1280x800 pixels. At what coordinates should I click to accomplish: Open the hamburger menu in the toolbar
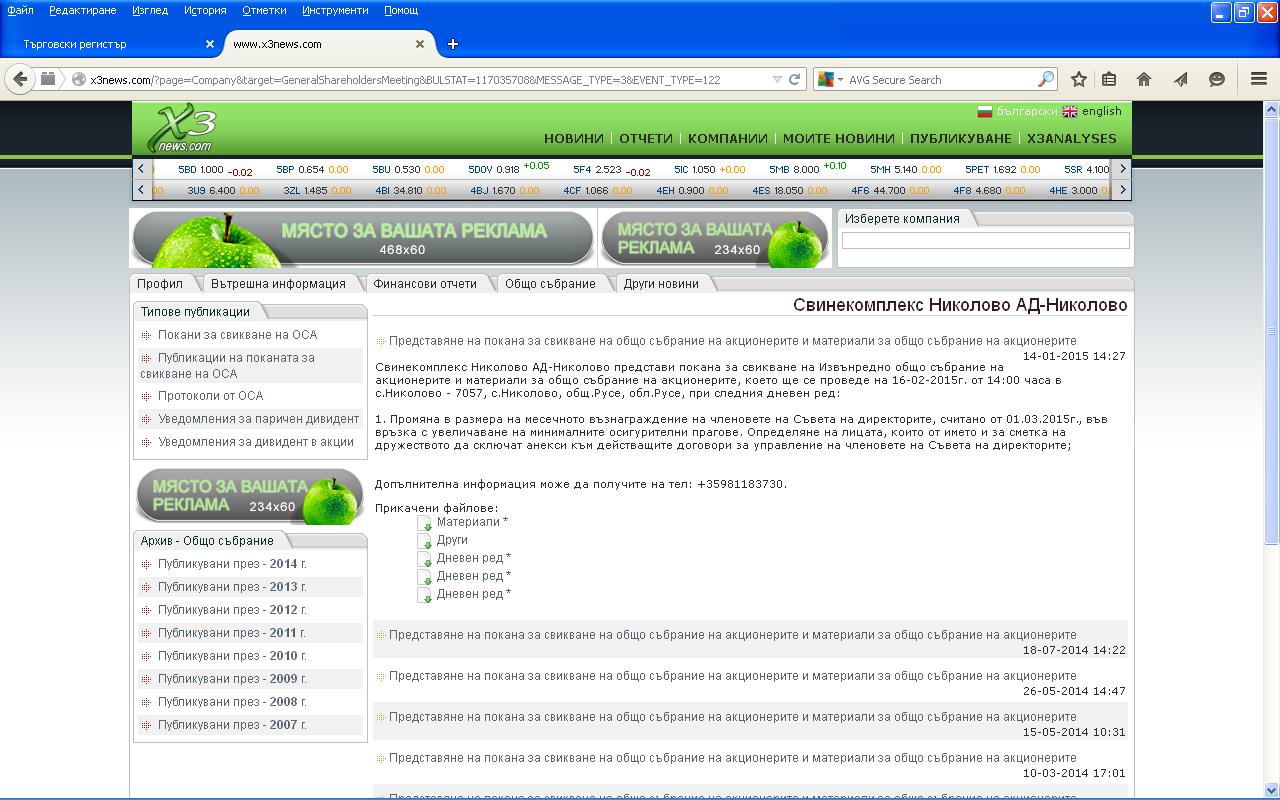pyautogui.click(x=1259, y=79)
